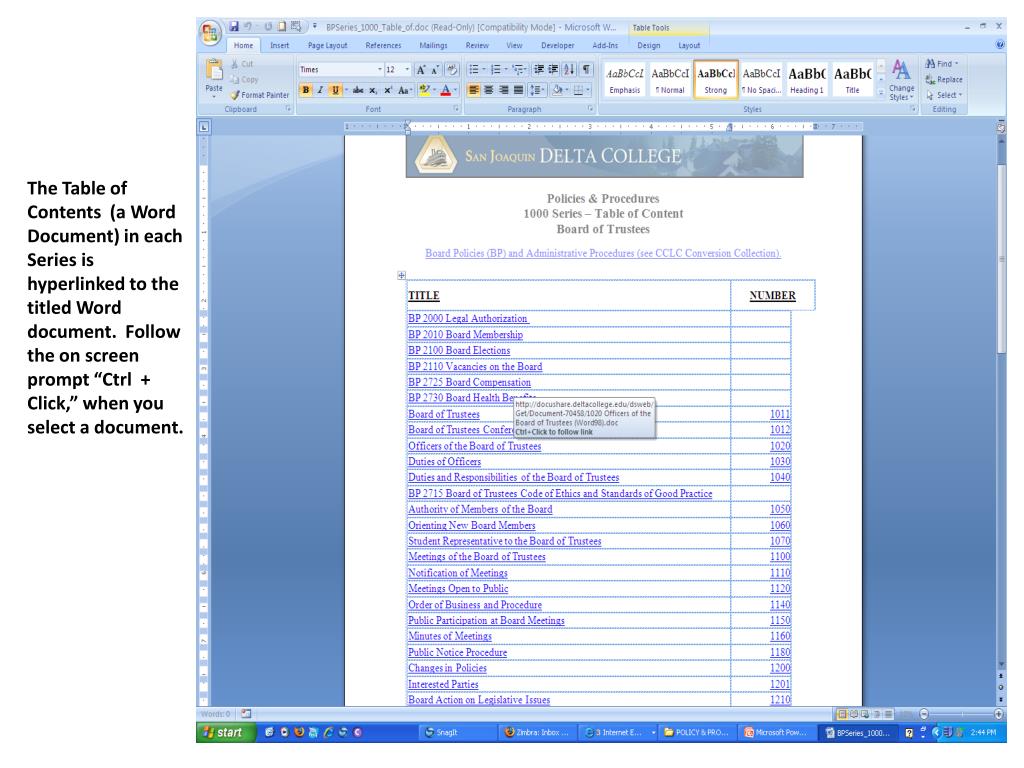Click the Format Painter tool
The image size is (1024, 768).
pos(259,95)
